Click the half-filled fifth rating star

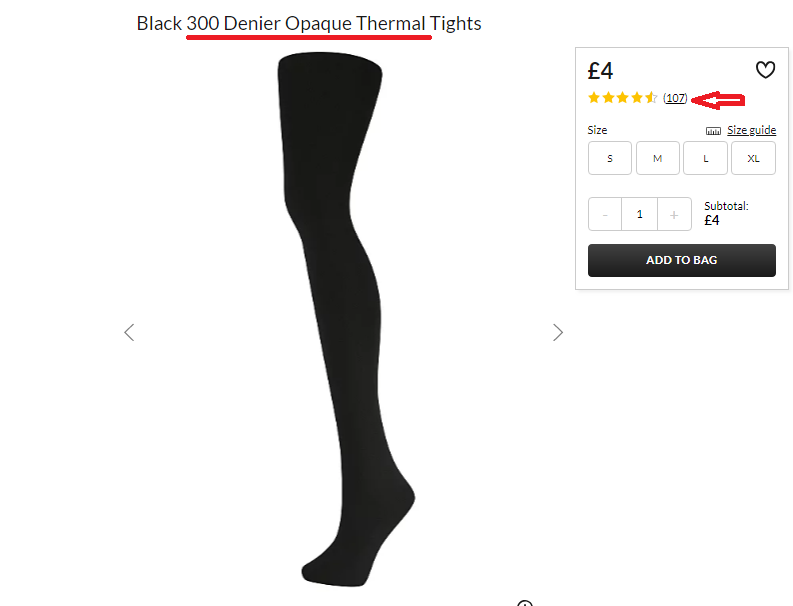[x=651, y=98]
